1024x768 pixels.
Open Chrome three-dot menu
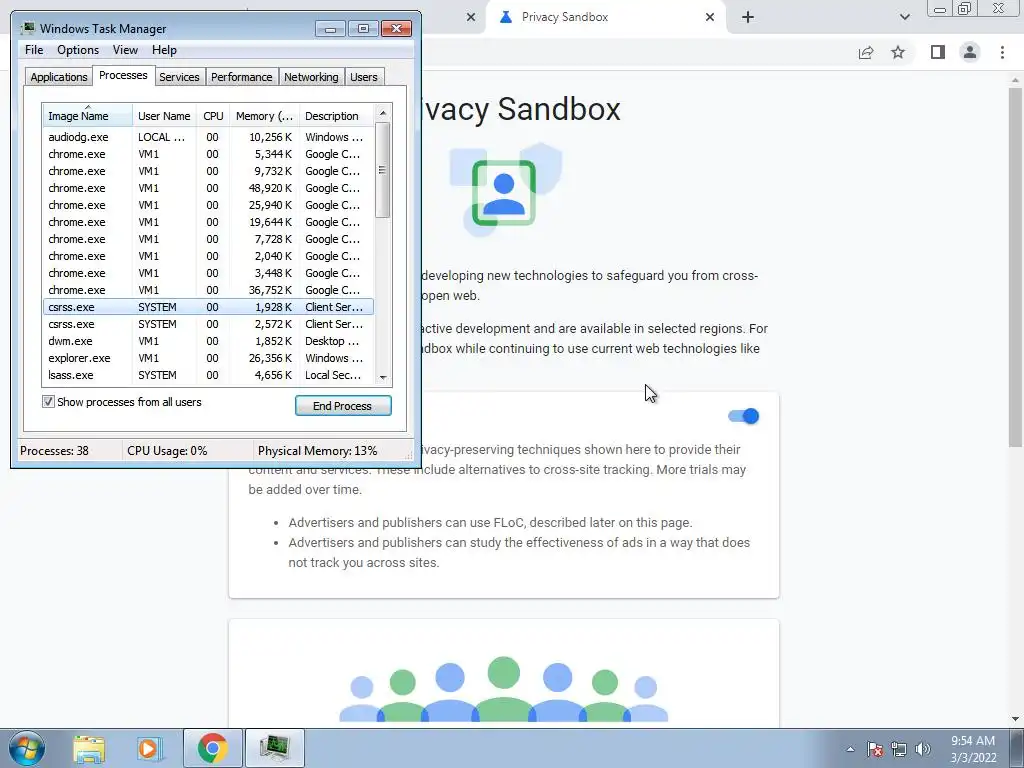pos(1002,52)
